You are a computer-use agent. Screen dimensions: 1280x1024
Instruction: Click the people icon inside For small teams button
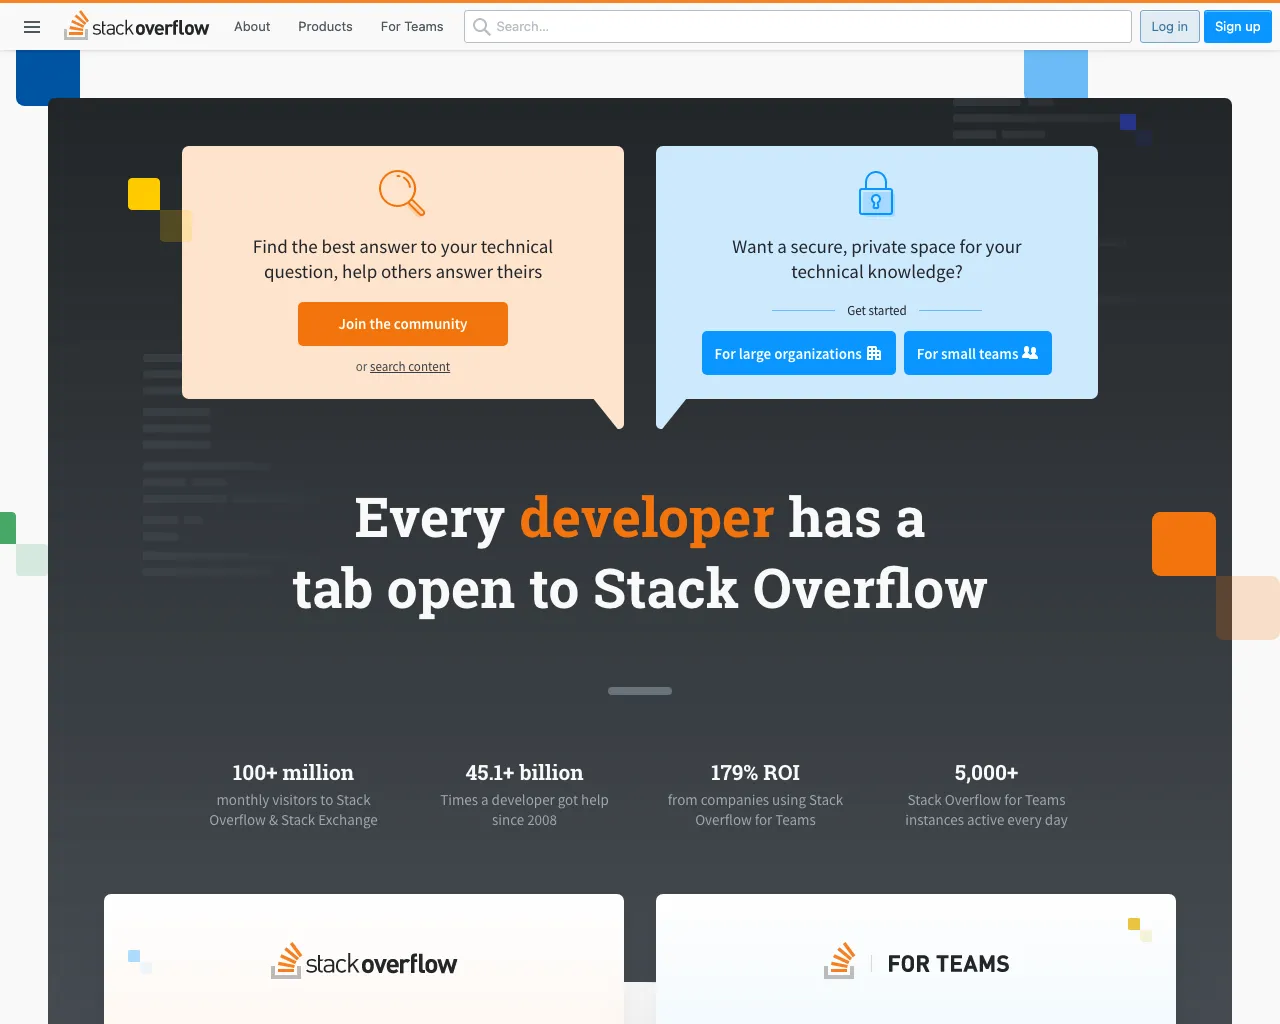click(x=1029, y=353)
